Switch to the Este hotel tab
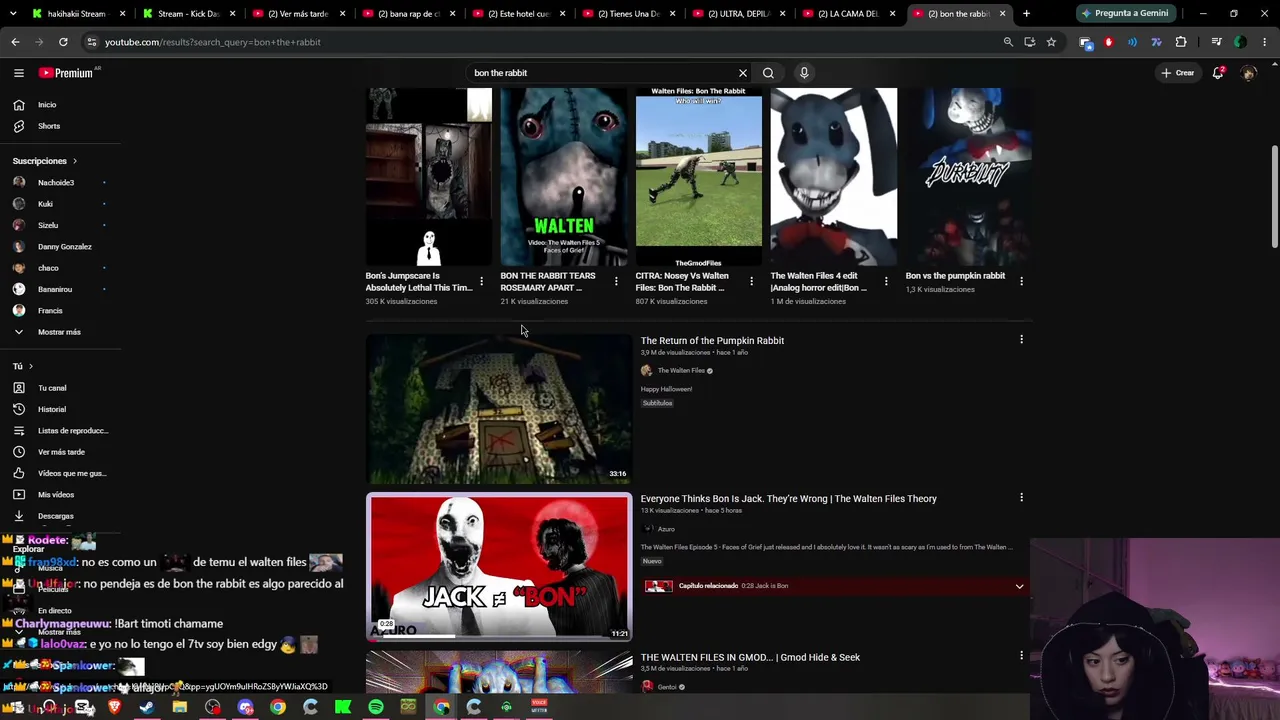 coord(516,14)
